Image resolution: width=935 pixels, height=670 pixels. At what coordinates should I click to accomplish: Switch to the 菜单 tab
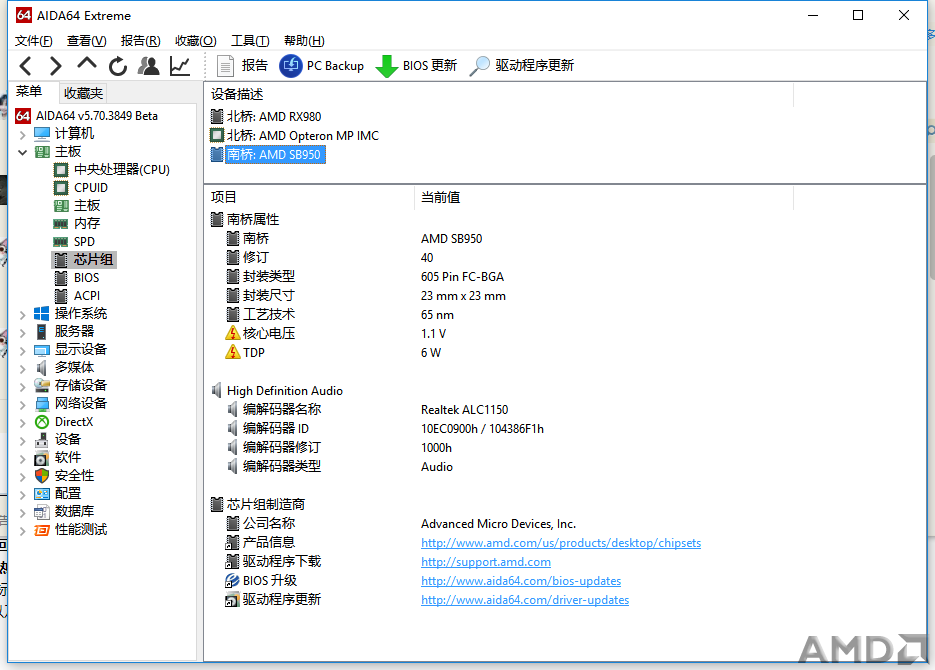[29, 91]
